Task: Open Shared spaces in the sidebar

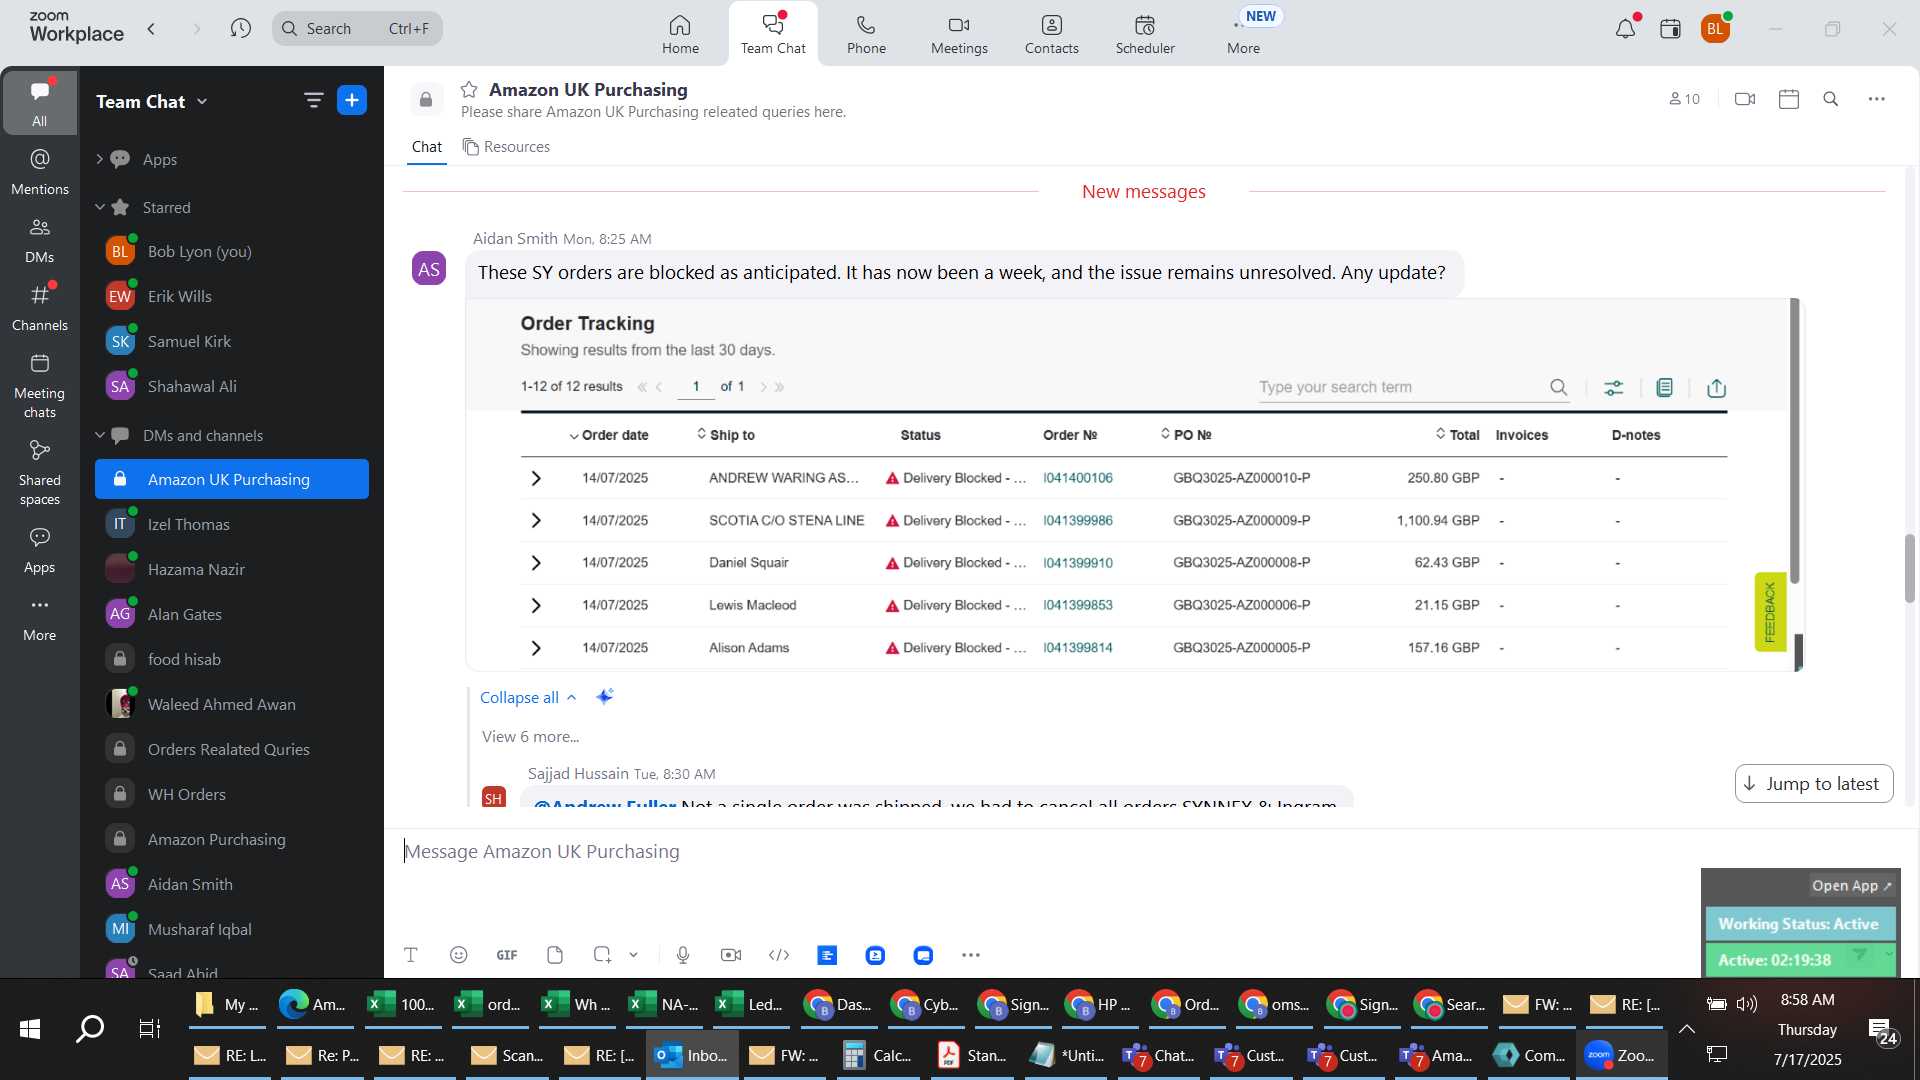Action: (x=40, y=473)
